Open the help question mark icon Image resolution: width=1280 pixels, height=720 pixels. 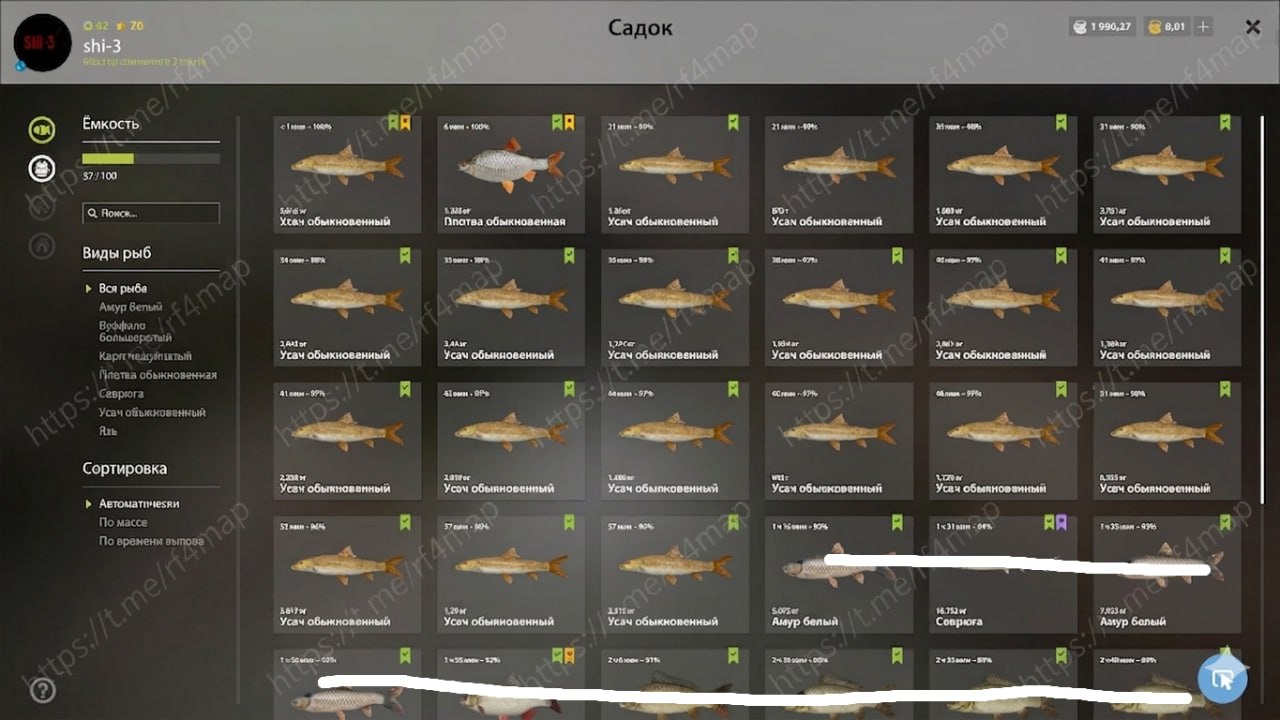point(43,690)
